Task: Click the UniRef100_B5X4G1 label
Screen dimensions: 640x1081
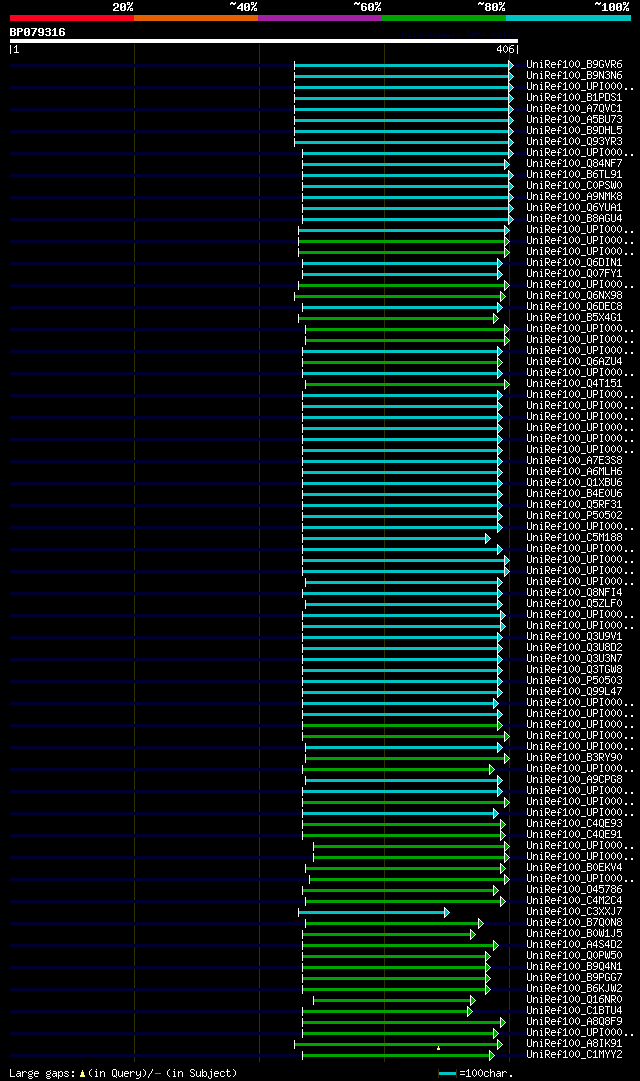Action: (574, 319)
